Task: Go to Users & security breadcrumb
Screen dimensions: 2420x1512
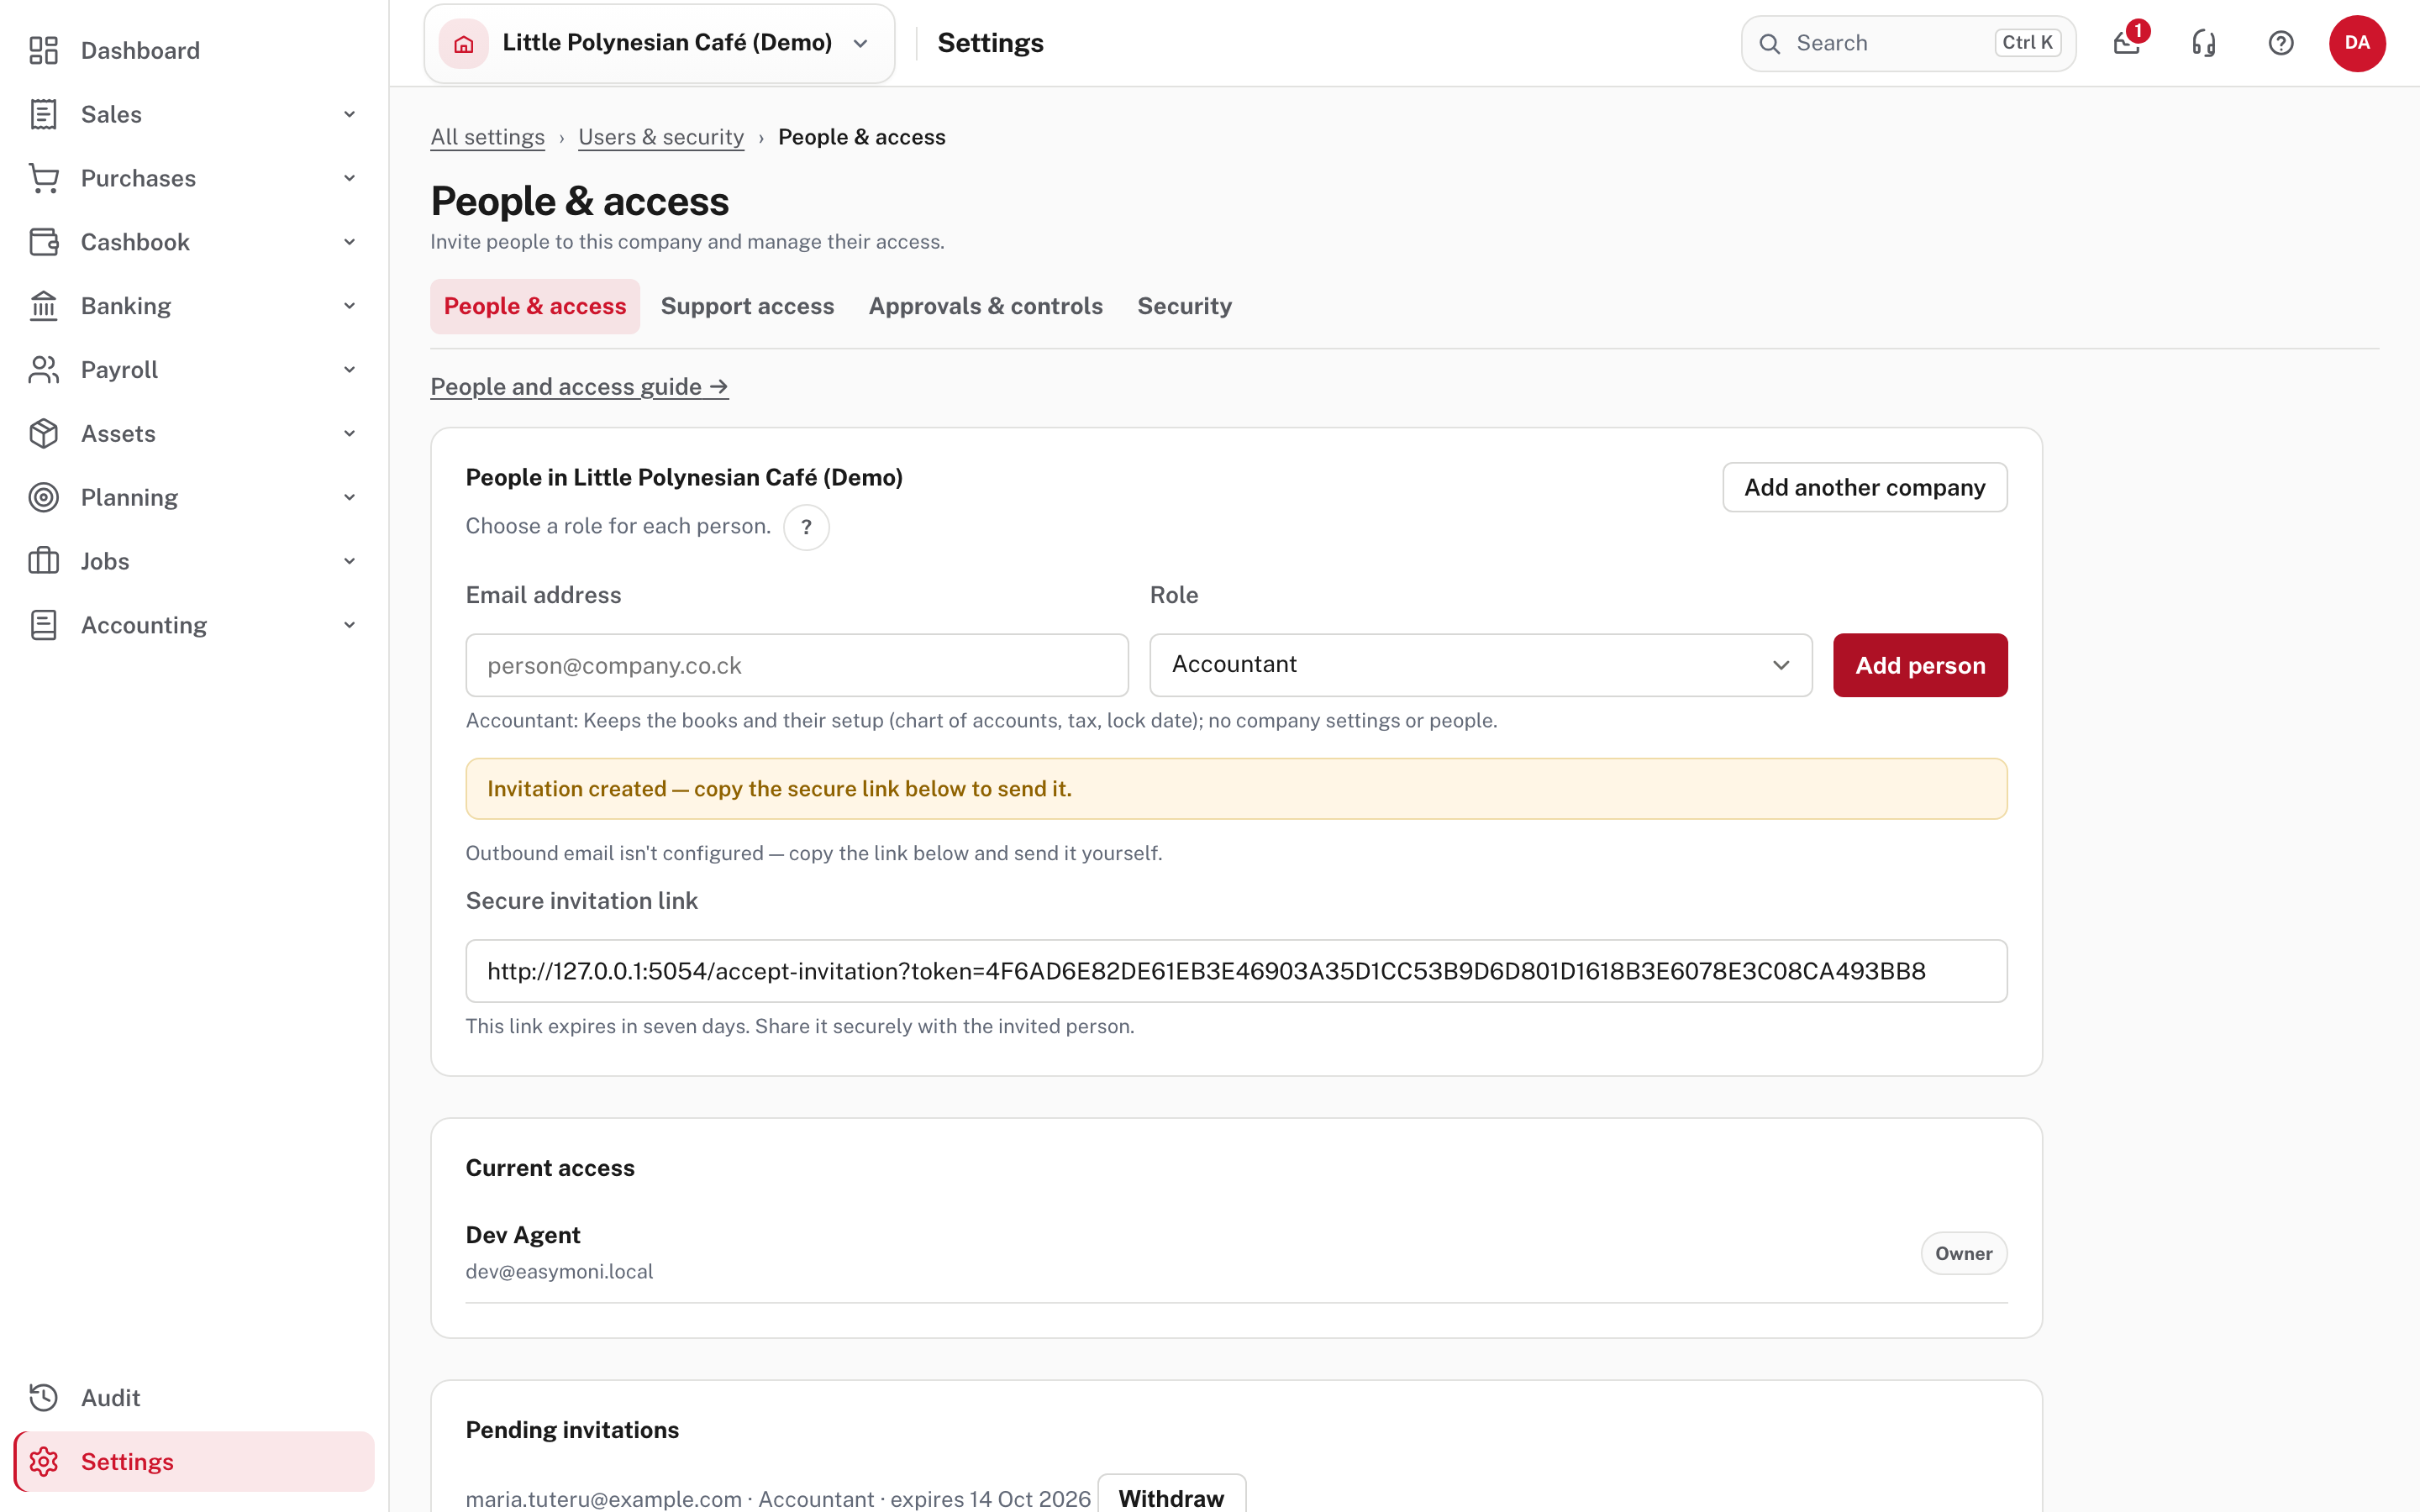Action: pyautogui.click(x=661, y=137)
